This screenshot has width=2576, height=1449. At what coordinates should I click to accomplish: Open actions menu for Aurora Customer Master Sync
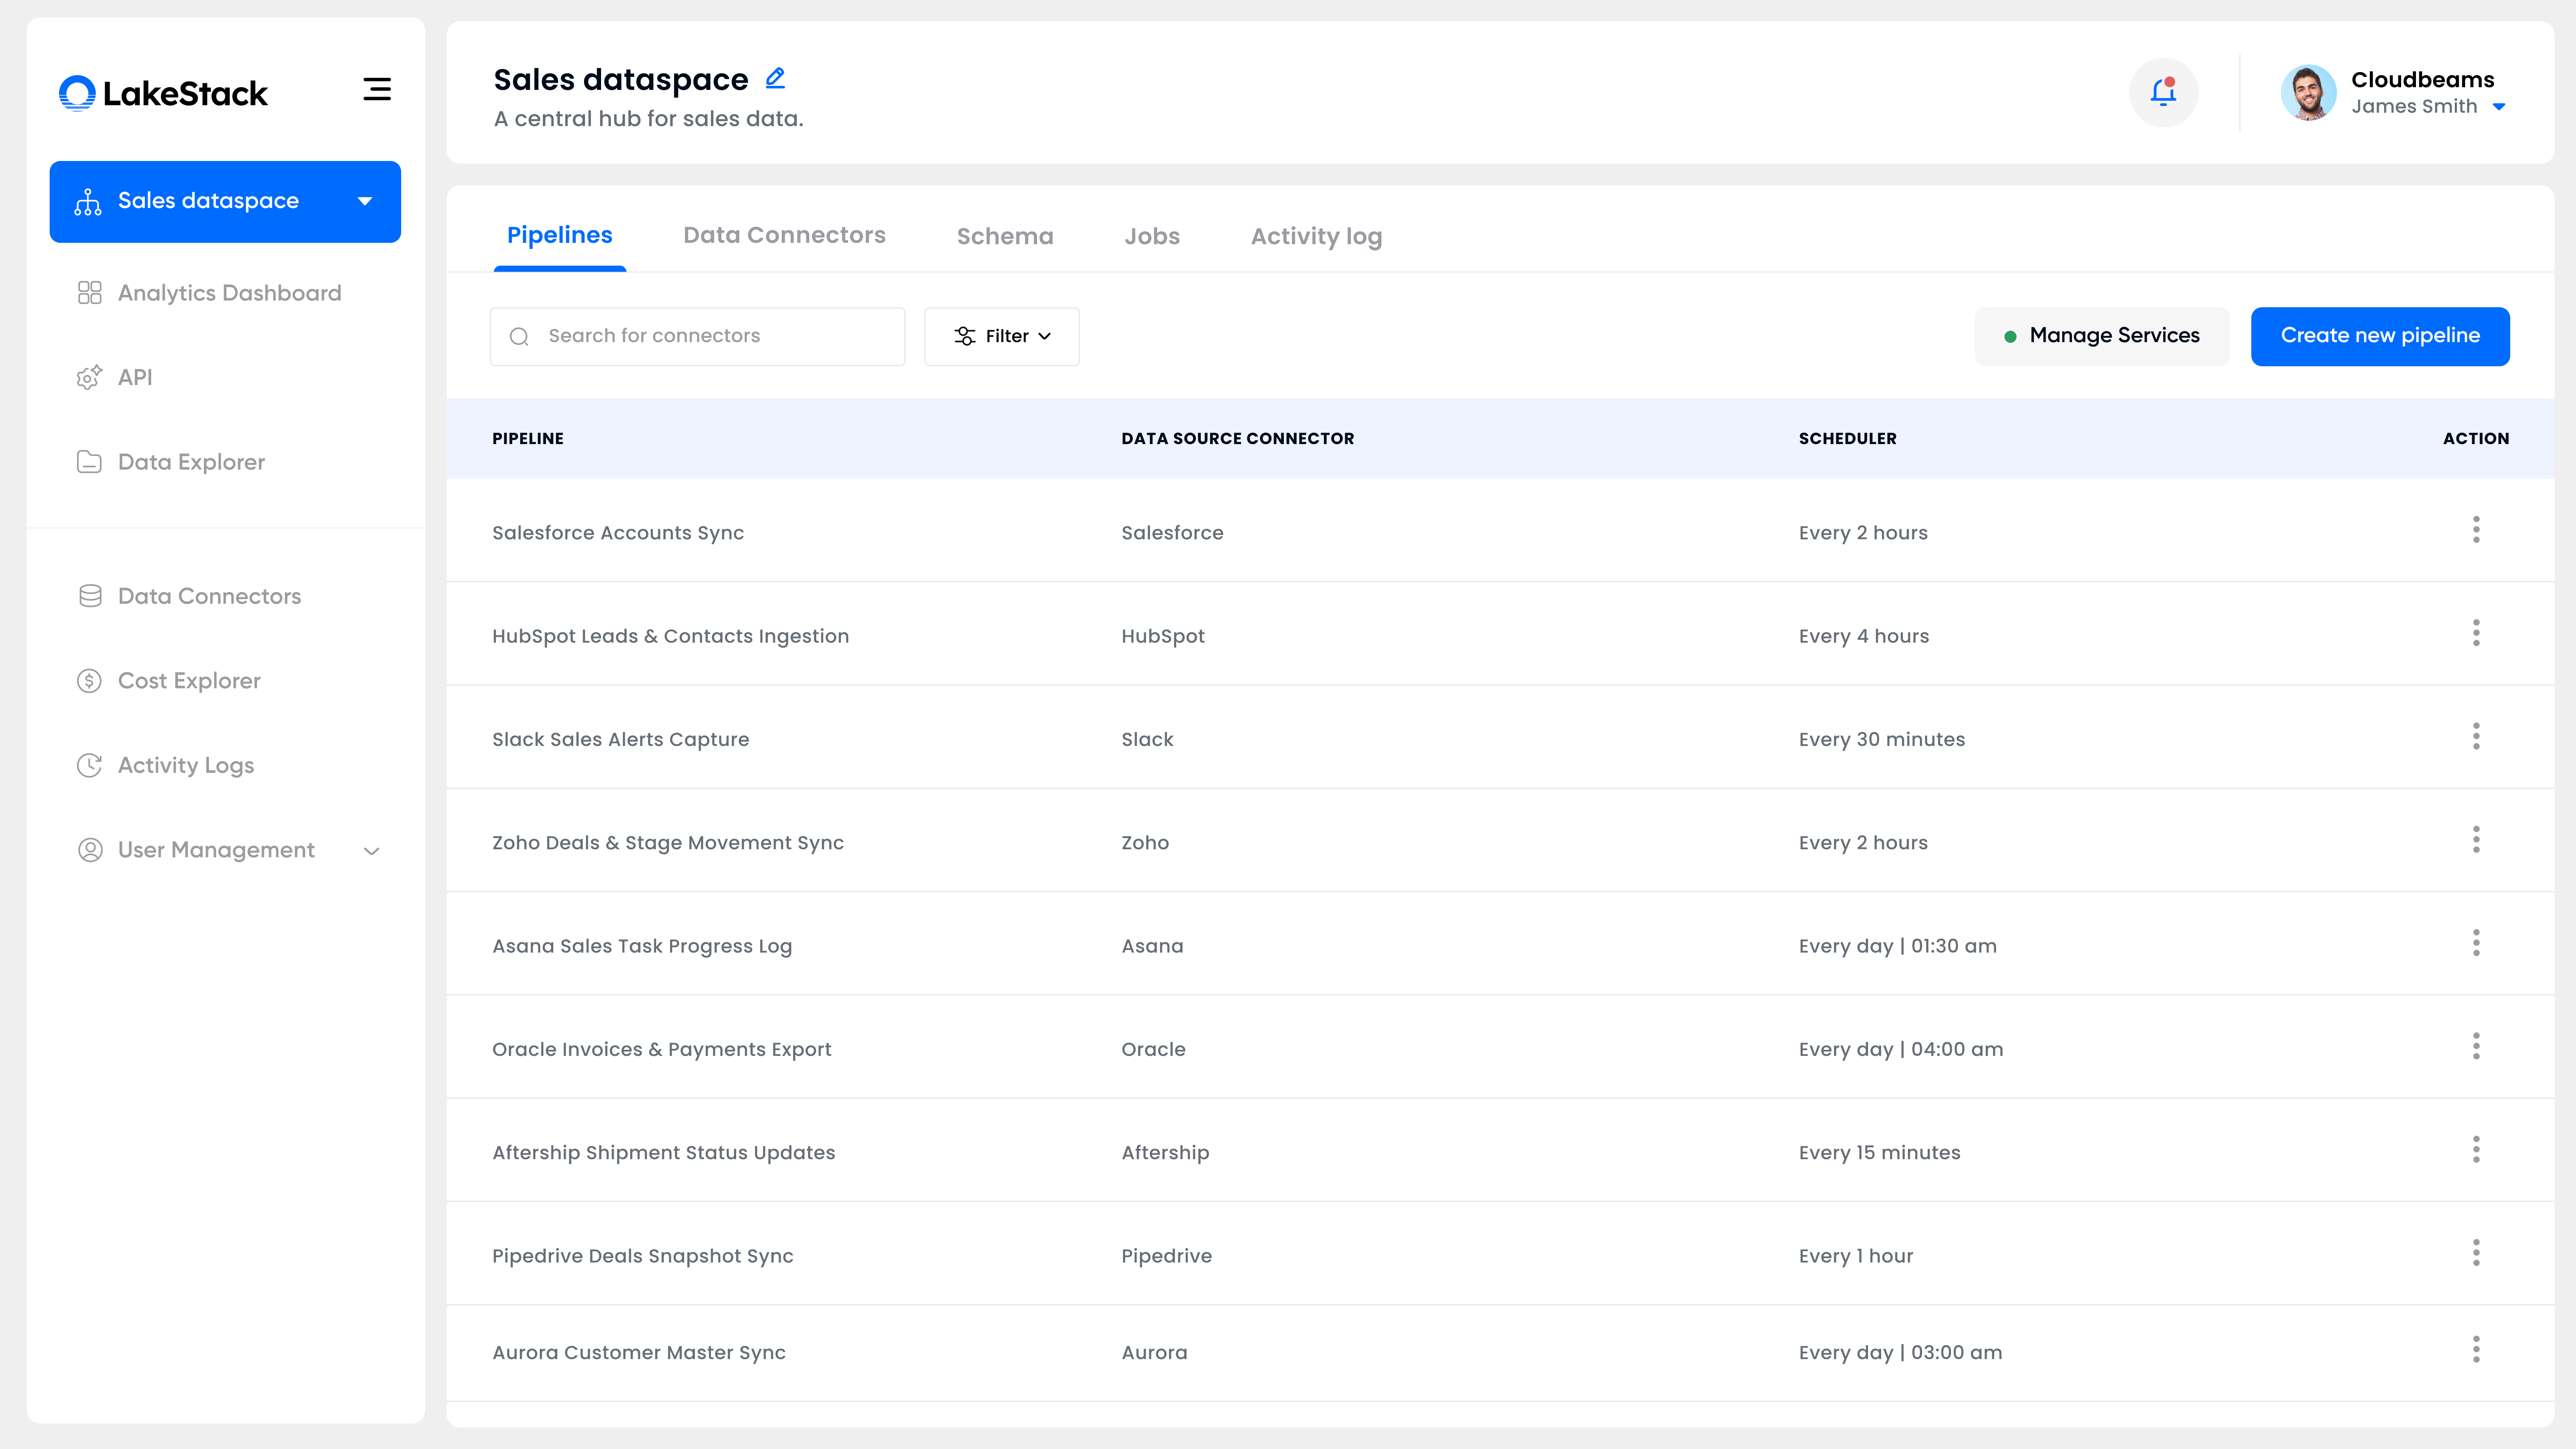(2476, 1350)
